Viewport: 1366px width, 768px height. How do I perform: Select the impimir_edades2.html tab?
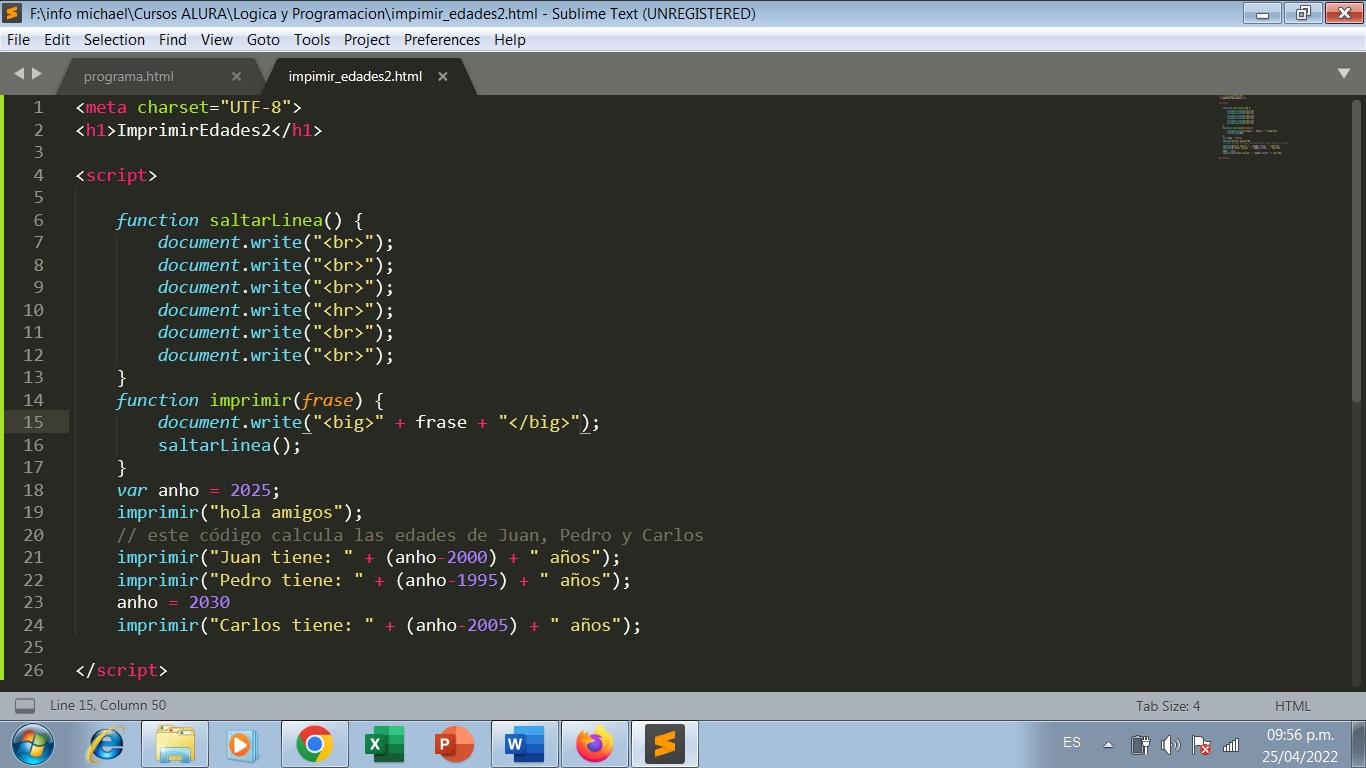[355, 76]
